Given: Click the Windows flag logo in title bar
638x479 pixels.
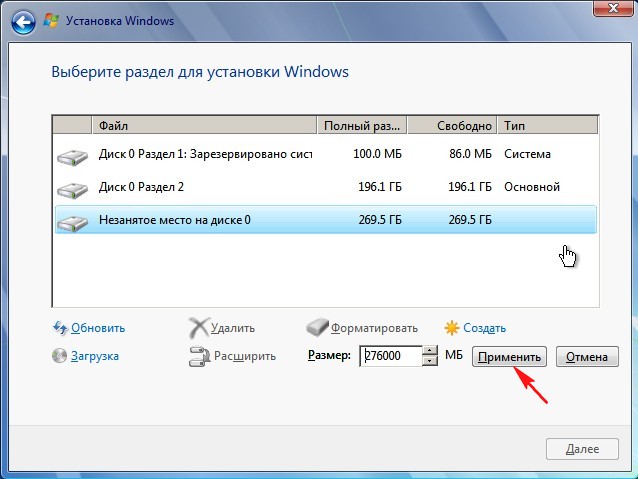Looking at the screenshot, I should pyautogui.click(x=51, y=21).
